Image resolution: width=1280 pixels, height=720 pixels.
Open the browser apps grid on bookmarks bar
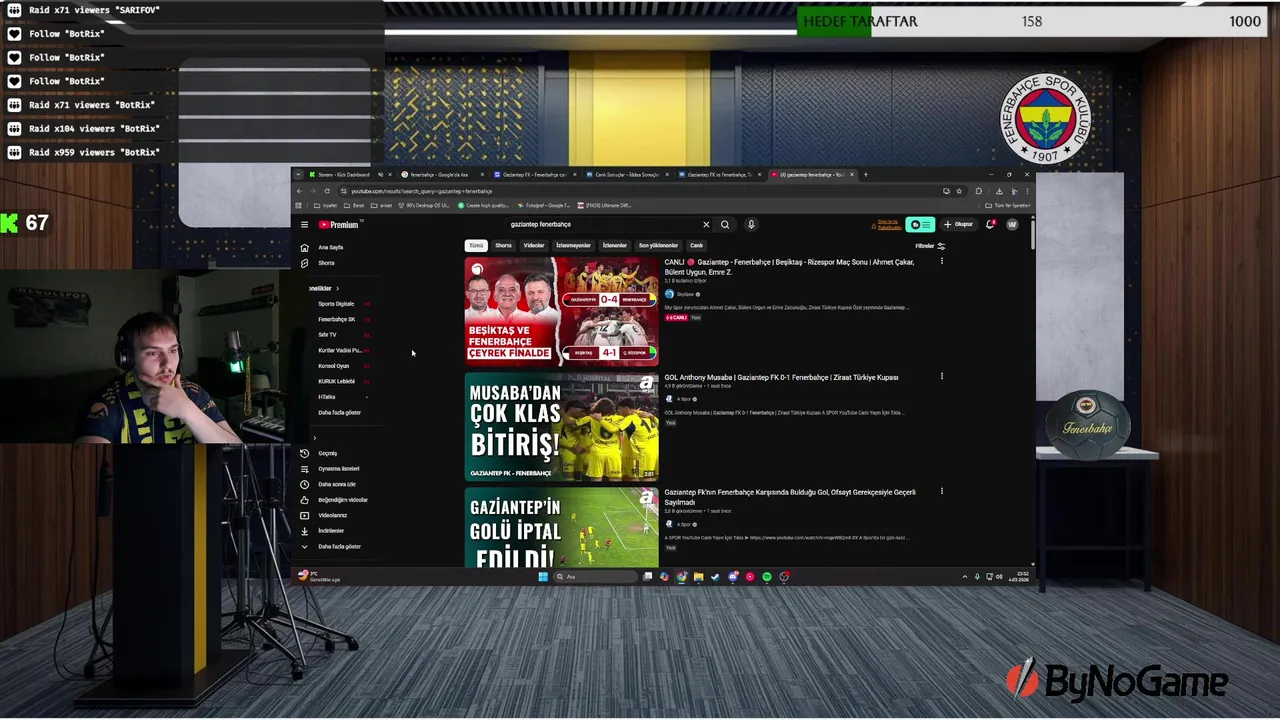pyautogui.click(x=298, y=205)
